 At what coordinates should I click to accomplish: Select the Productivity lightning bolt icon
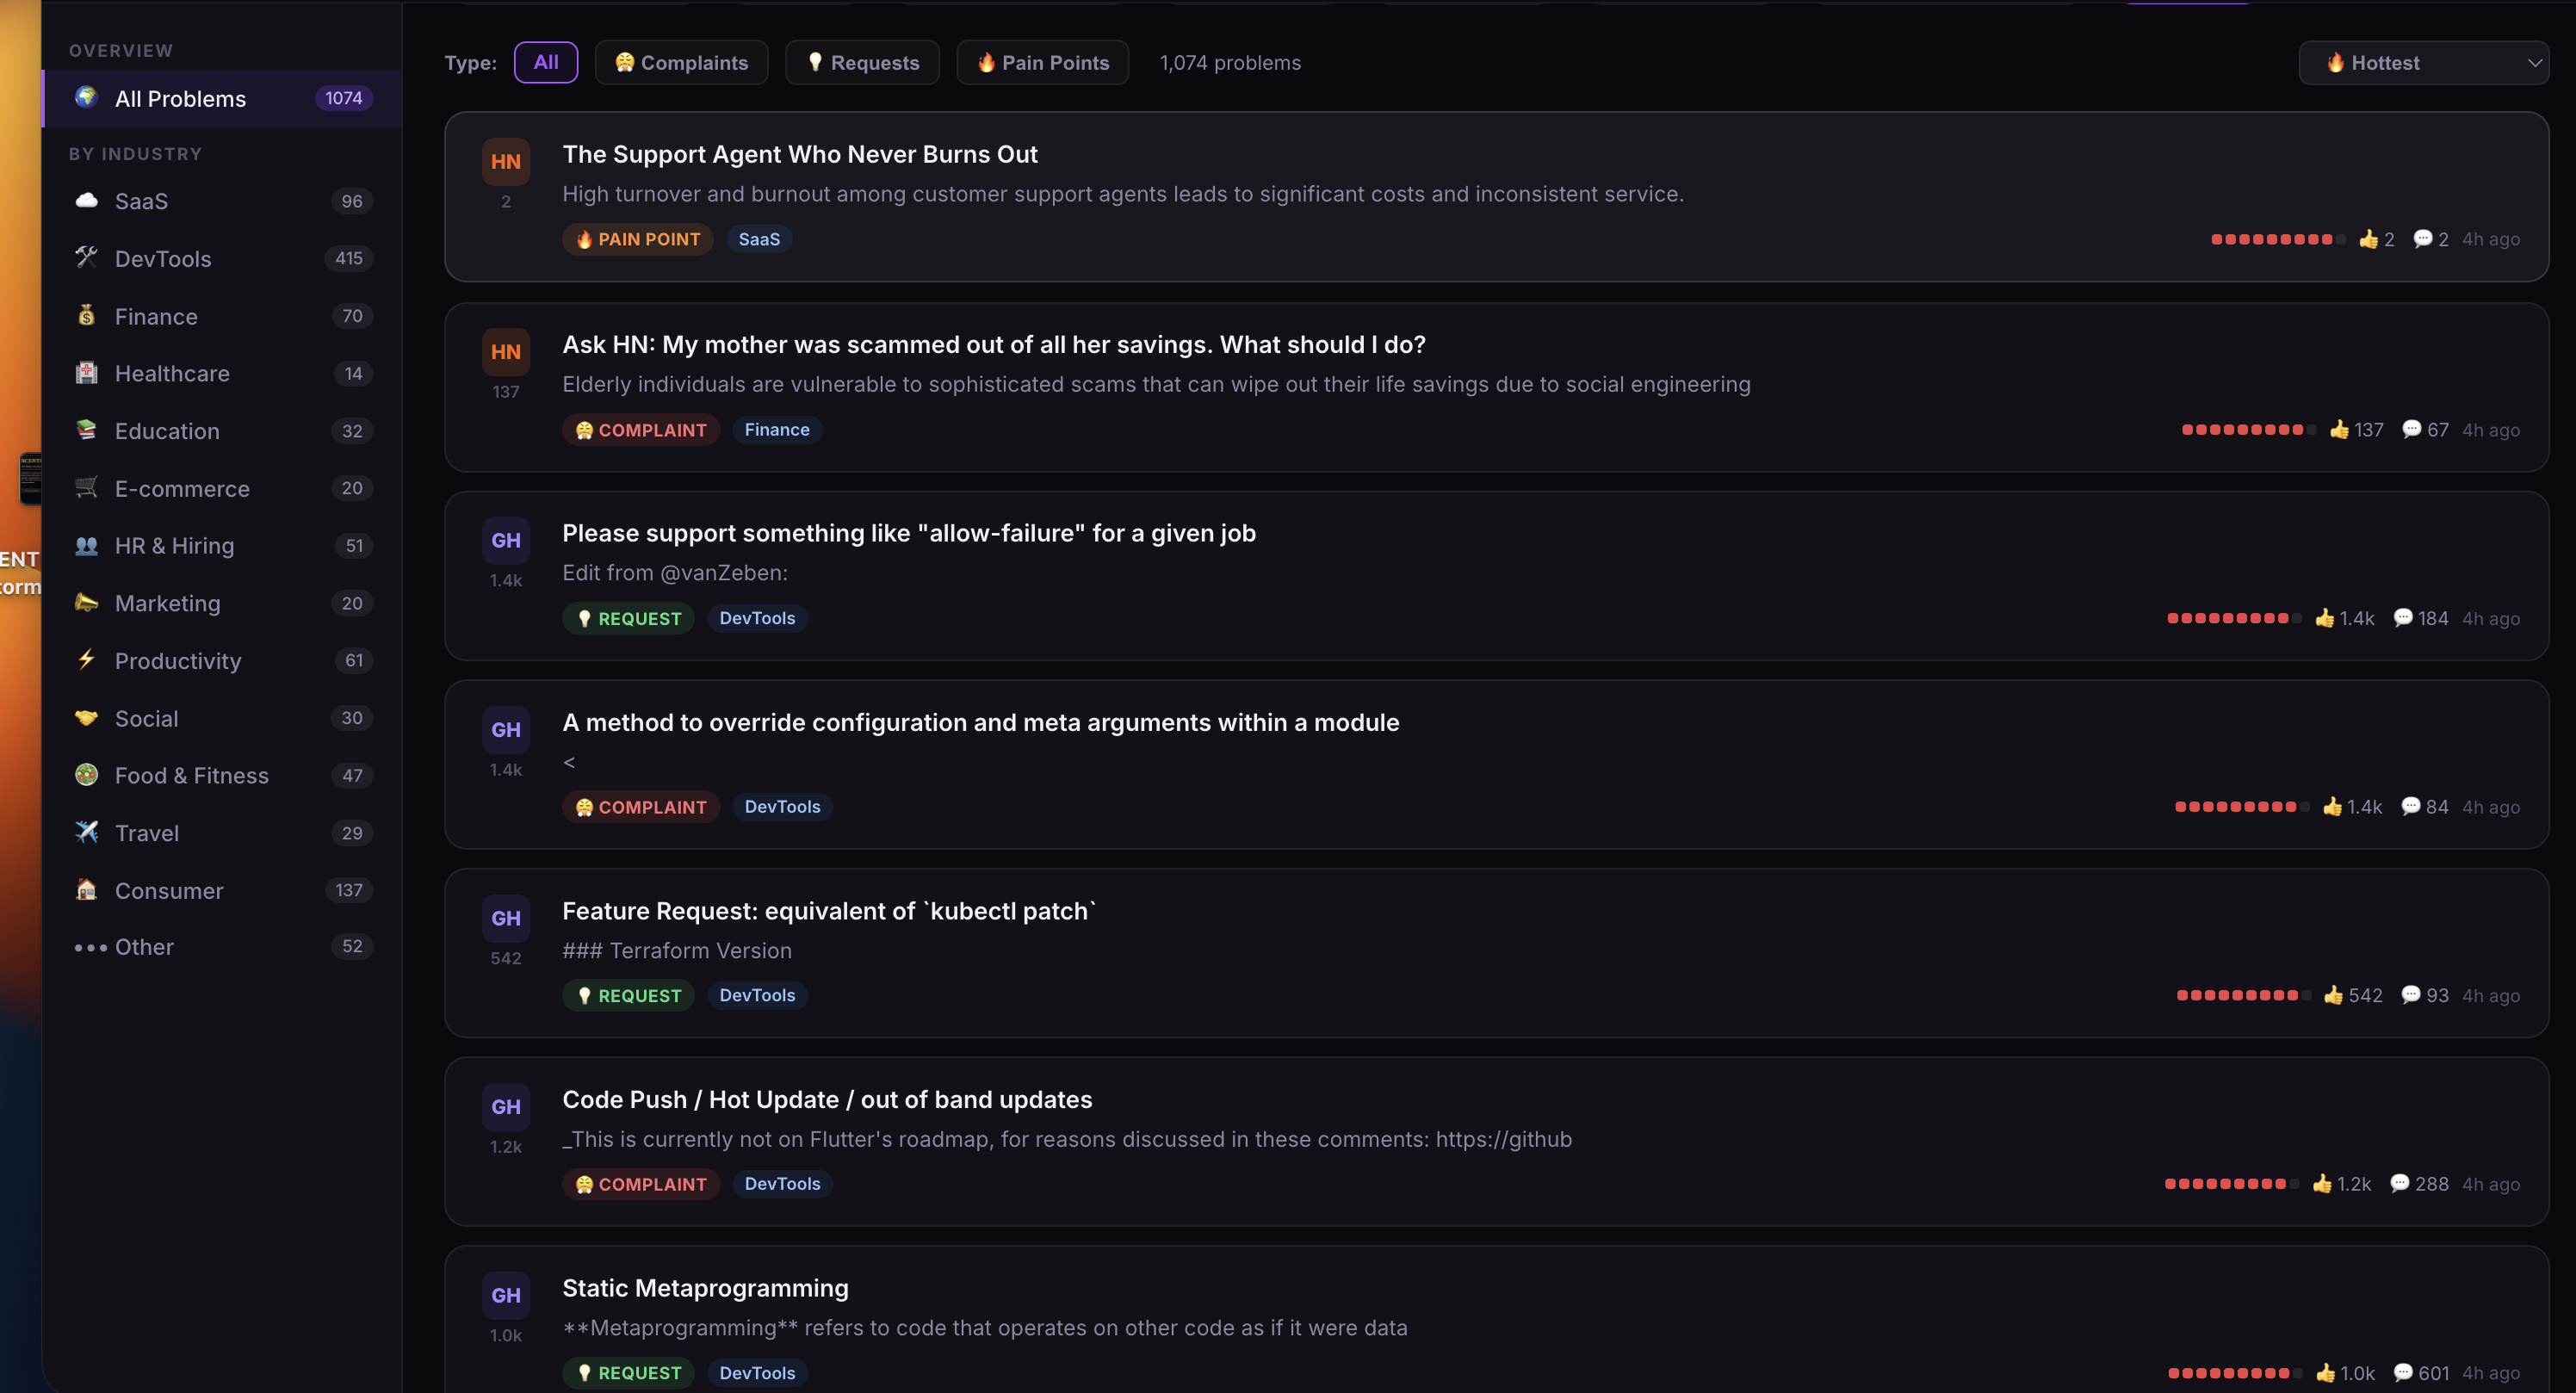click(x=87, y=660)
